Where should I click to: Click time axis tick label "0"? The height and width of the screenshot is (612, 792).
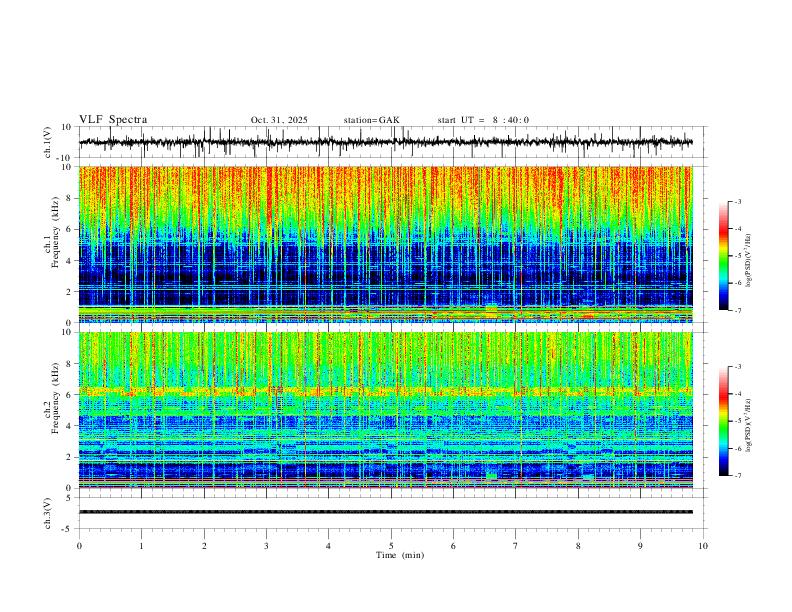[x=79, y=546]
